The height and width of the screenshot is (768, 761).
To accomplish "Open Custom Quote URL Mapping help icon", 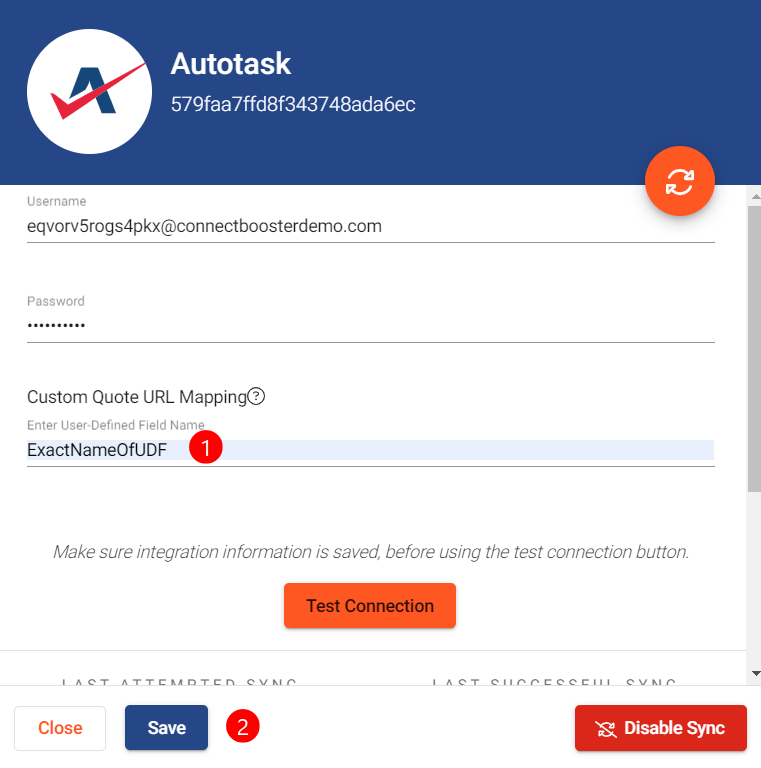I will coord(256,396).
